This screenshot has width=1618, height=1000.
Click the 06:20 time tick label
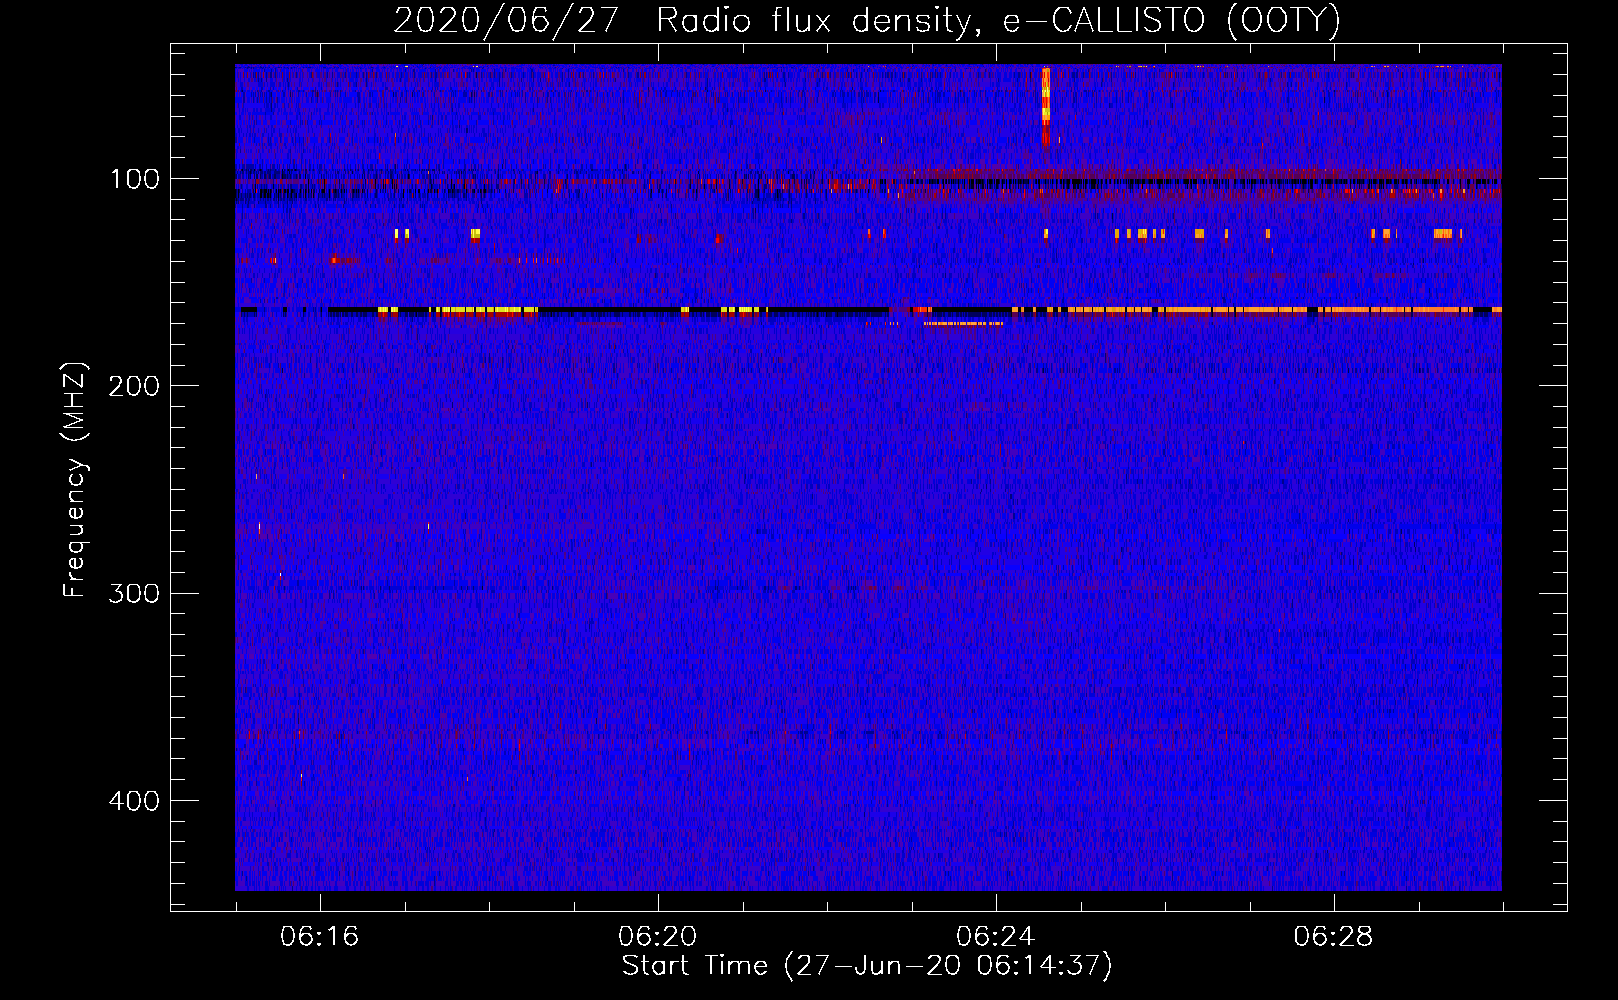[x=657, y=937]
